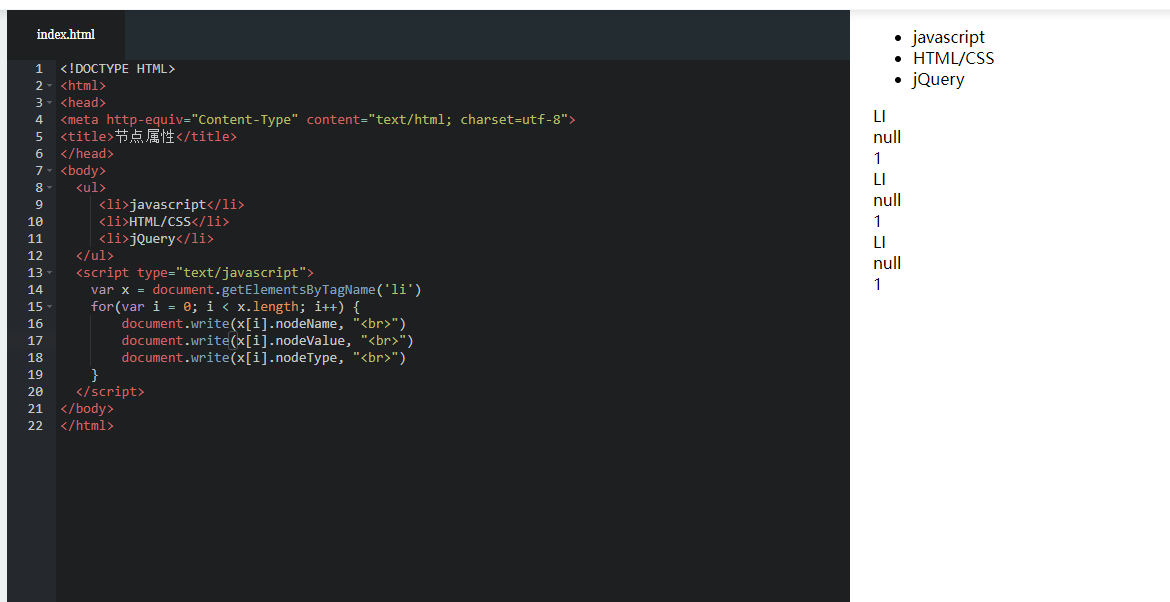Collapse the ul tag fold on line 8
Image resolution: width=1170 pixels, height=602 pixels.
50,188
